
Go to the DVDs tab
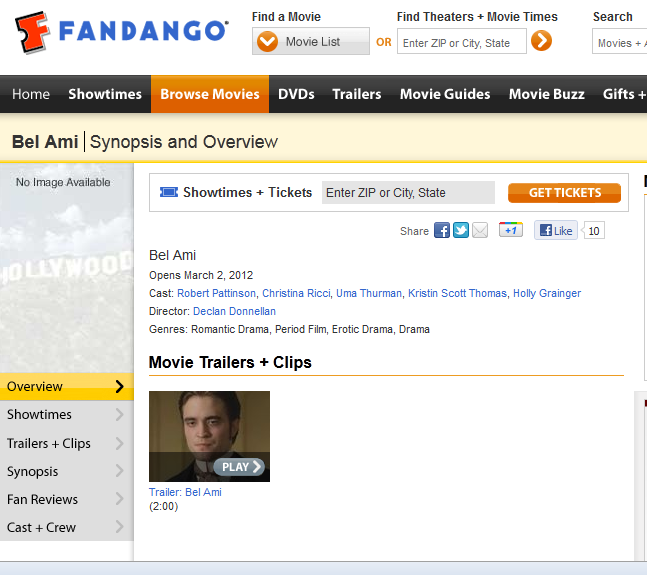296,94
